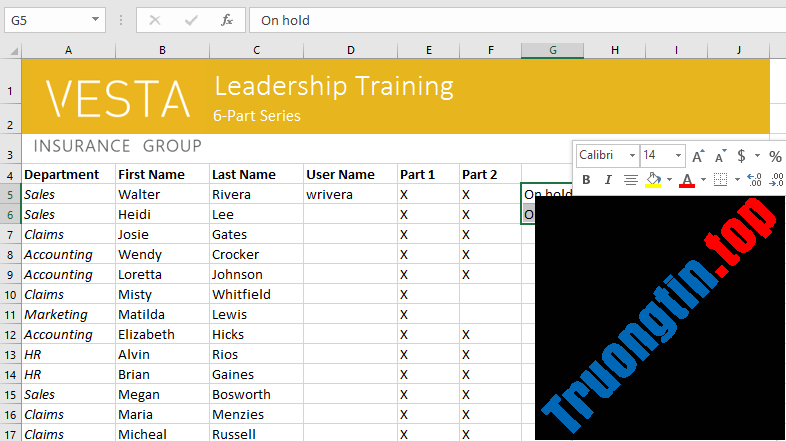This screenshot has height=441, width=786.
Task: Select column H header
Action: [x=615, y=50]
